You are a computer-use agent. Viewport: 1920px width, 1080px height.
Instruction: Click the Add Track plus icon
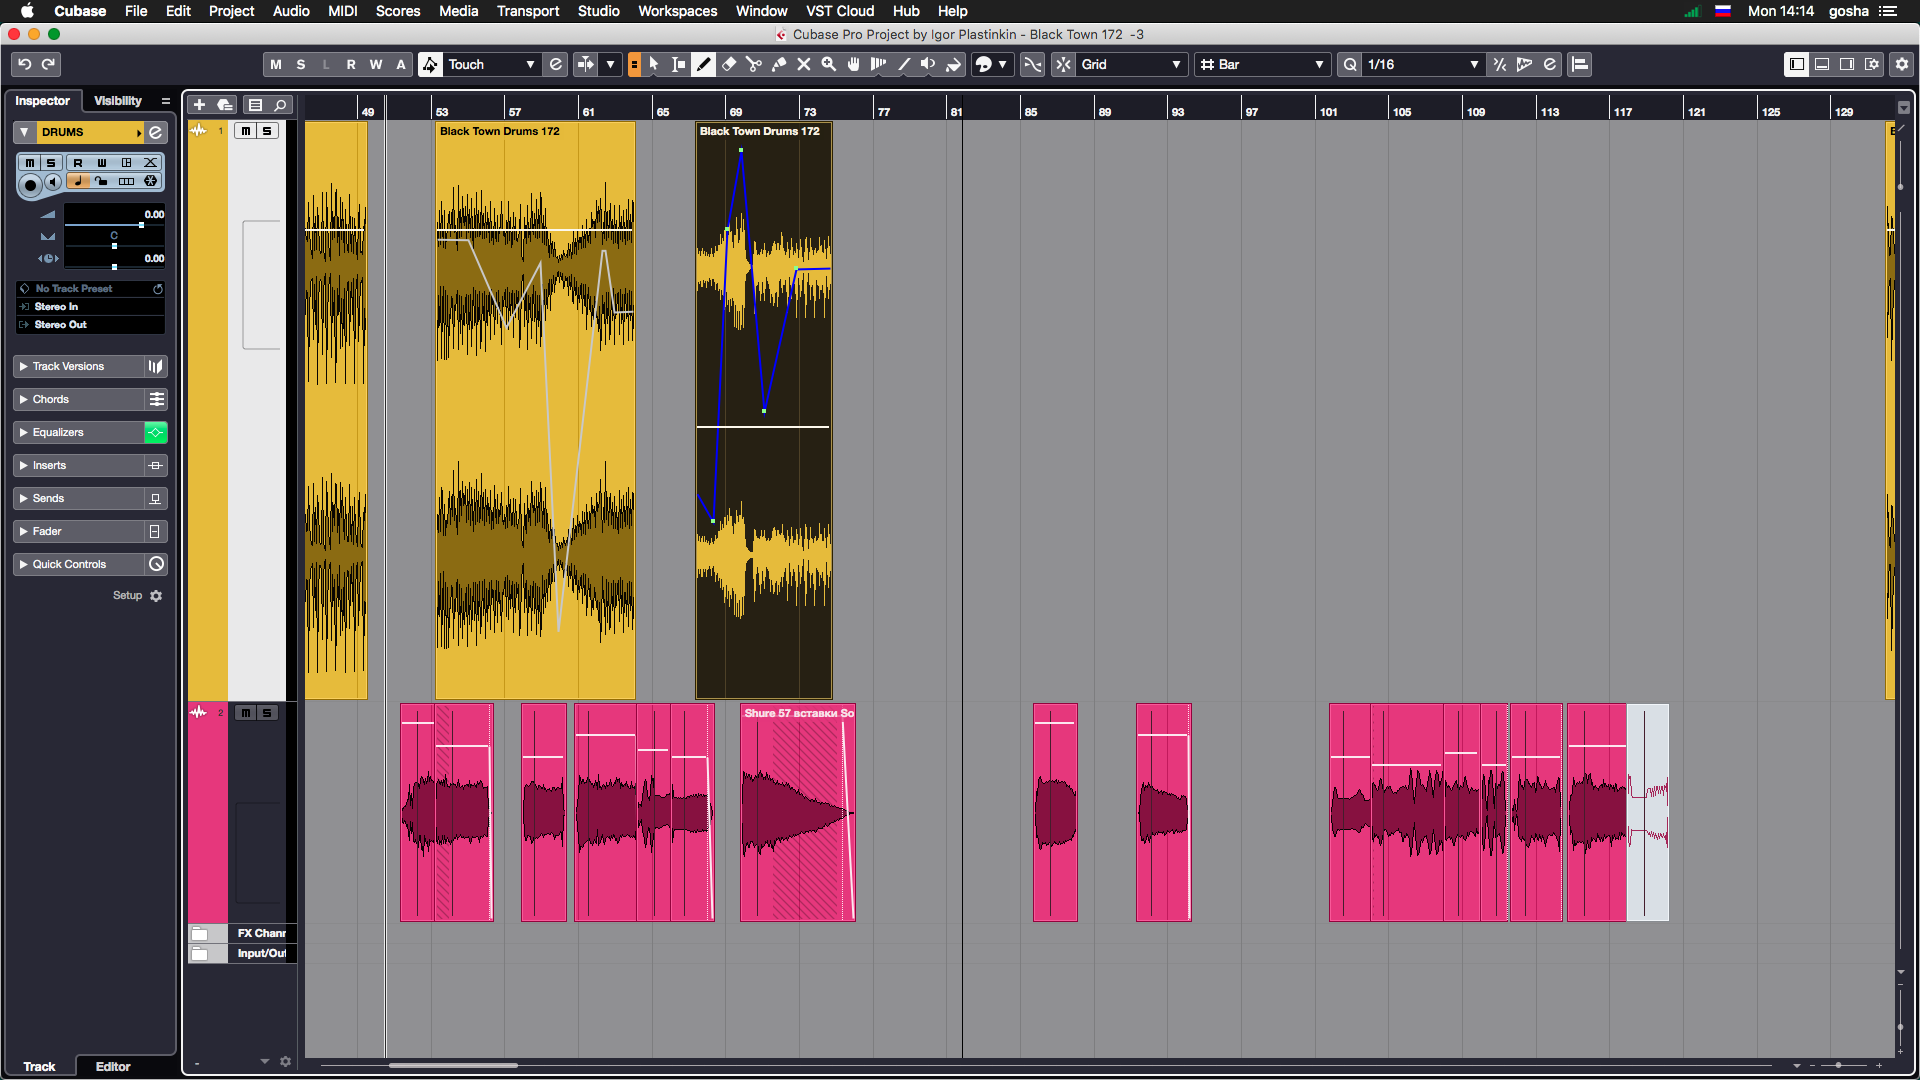(x=199, y=105)
